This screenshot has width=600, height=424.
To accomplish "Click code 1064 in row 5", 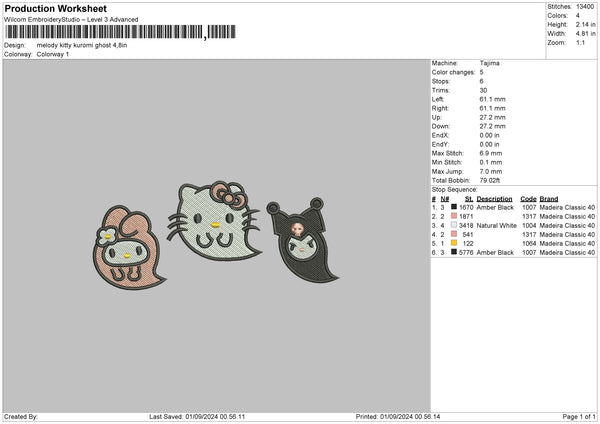I will [x=529, y=244].
